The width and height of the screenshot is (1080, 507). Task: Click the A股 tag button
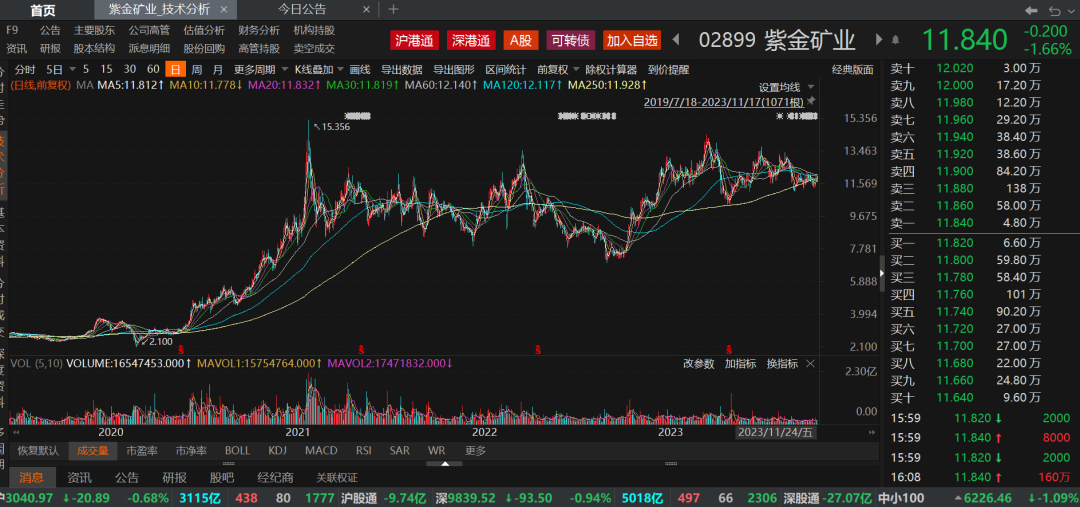coord(521,40)
